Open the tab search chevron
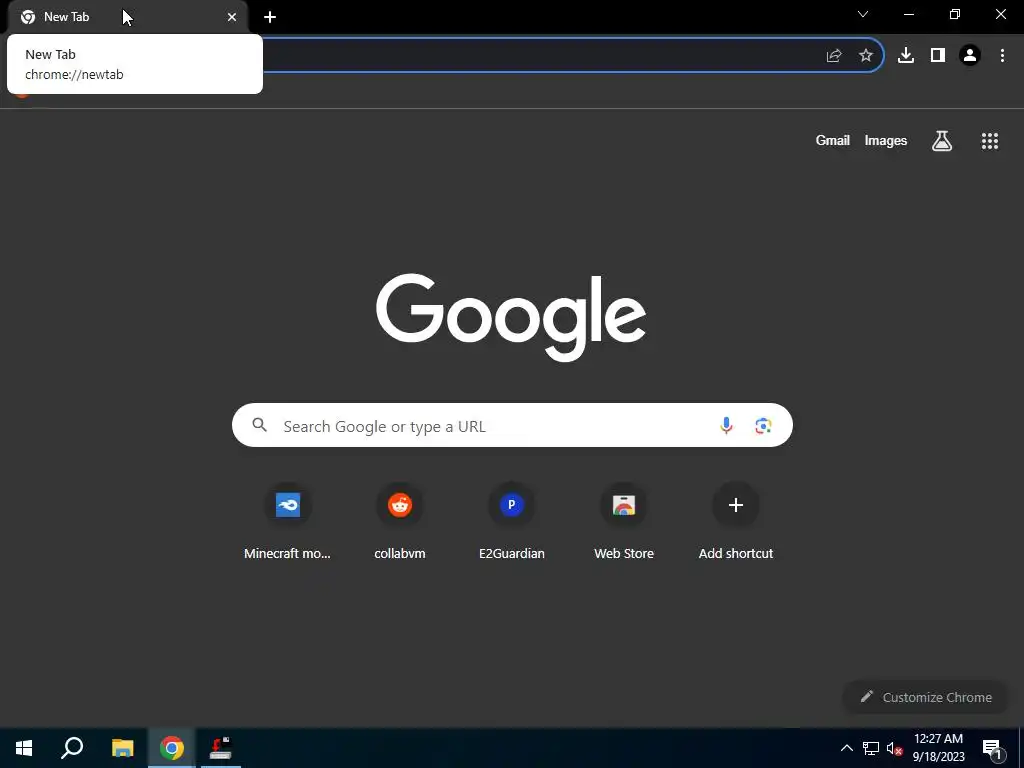This screenshot has width=1024, height=768. pos(863,14)
